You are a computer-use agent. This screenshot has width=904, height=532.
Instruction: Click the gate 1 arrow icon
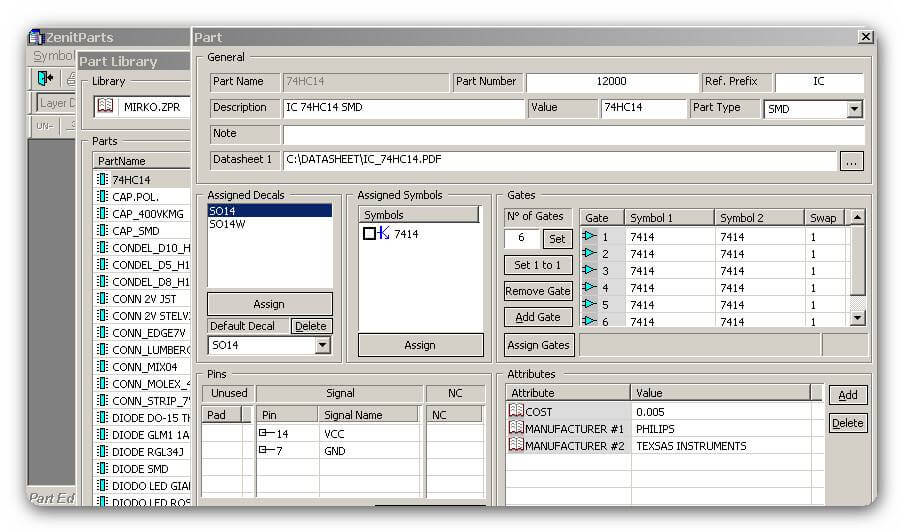pos(589,236)
